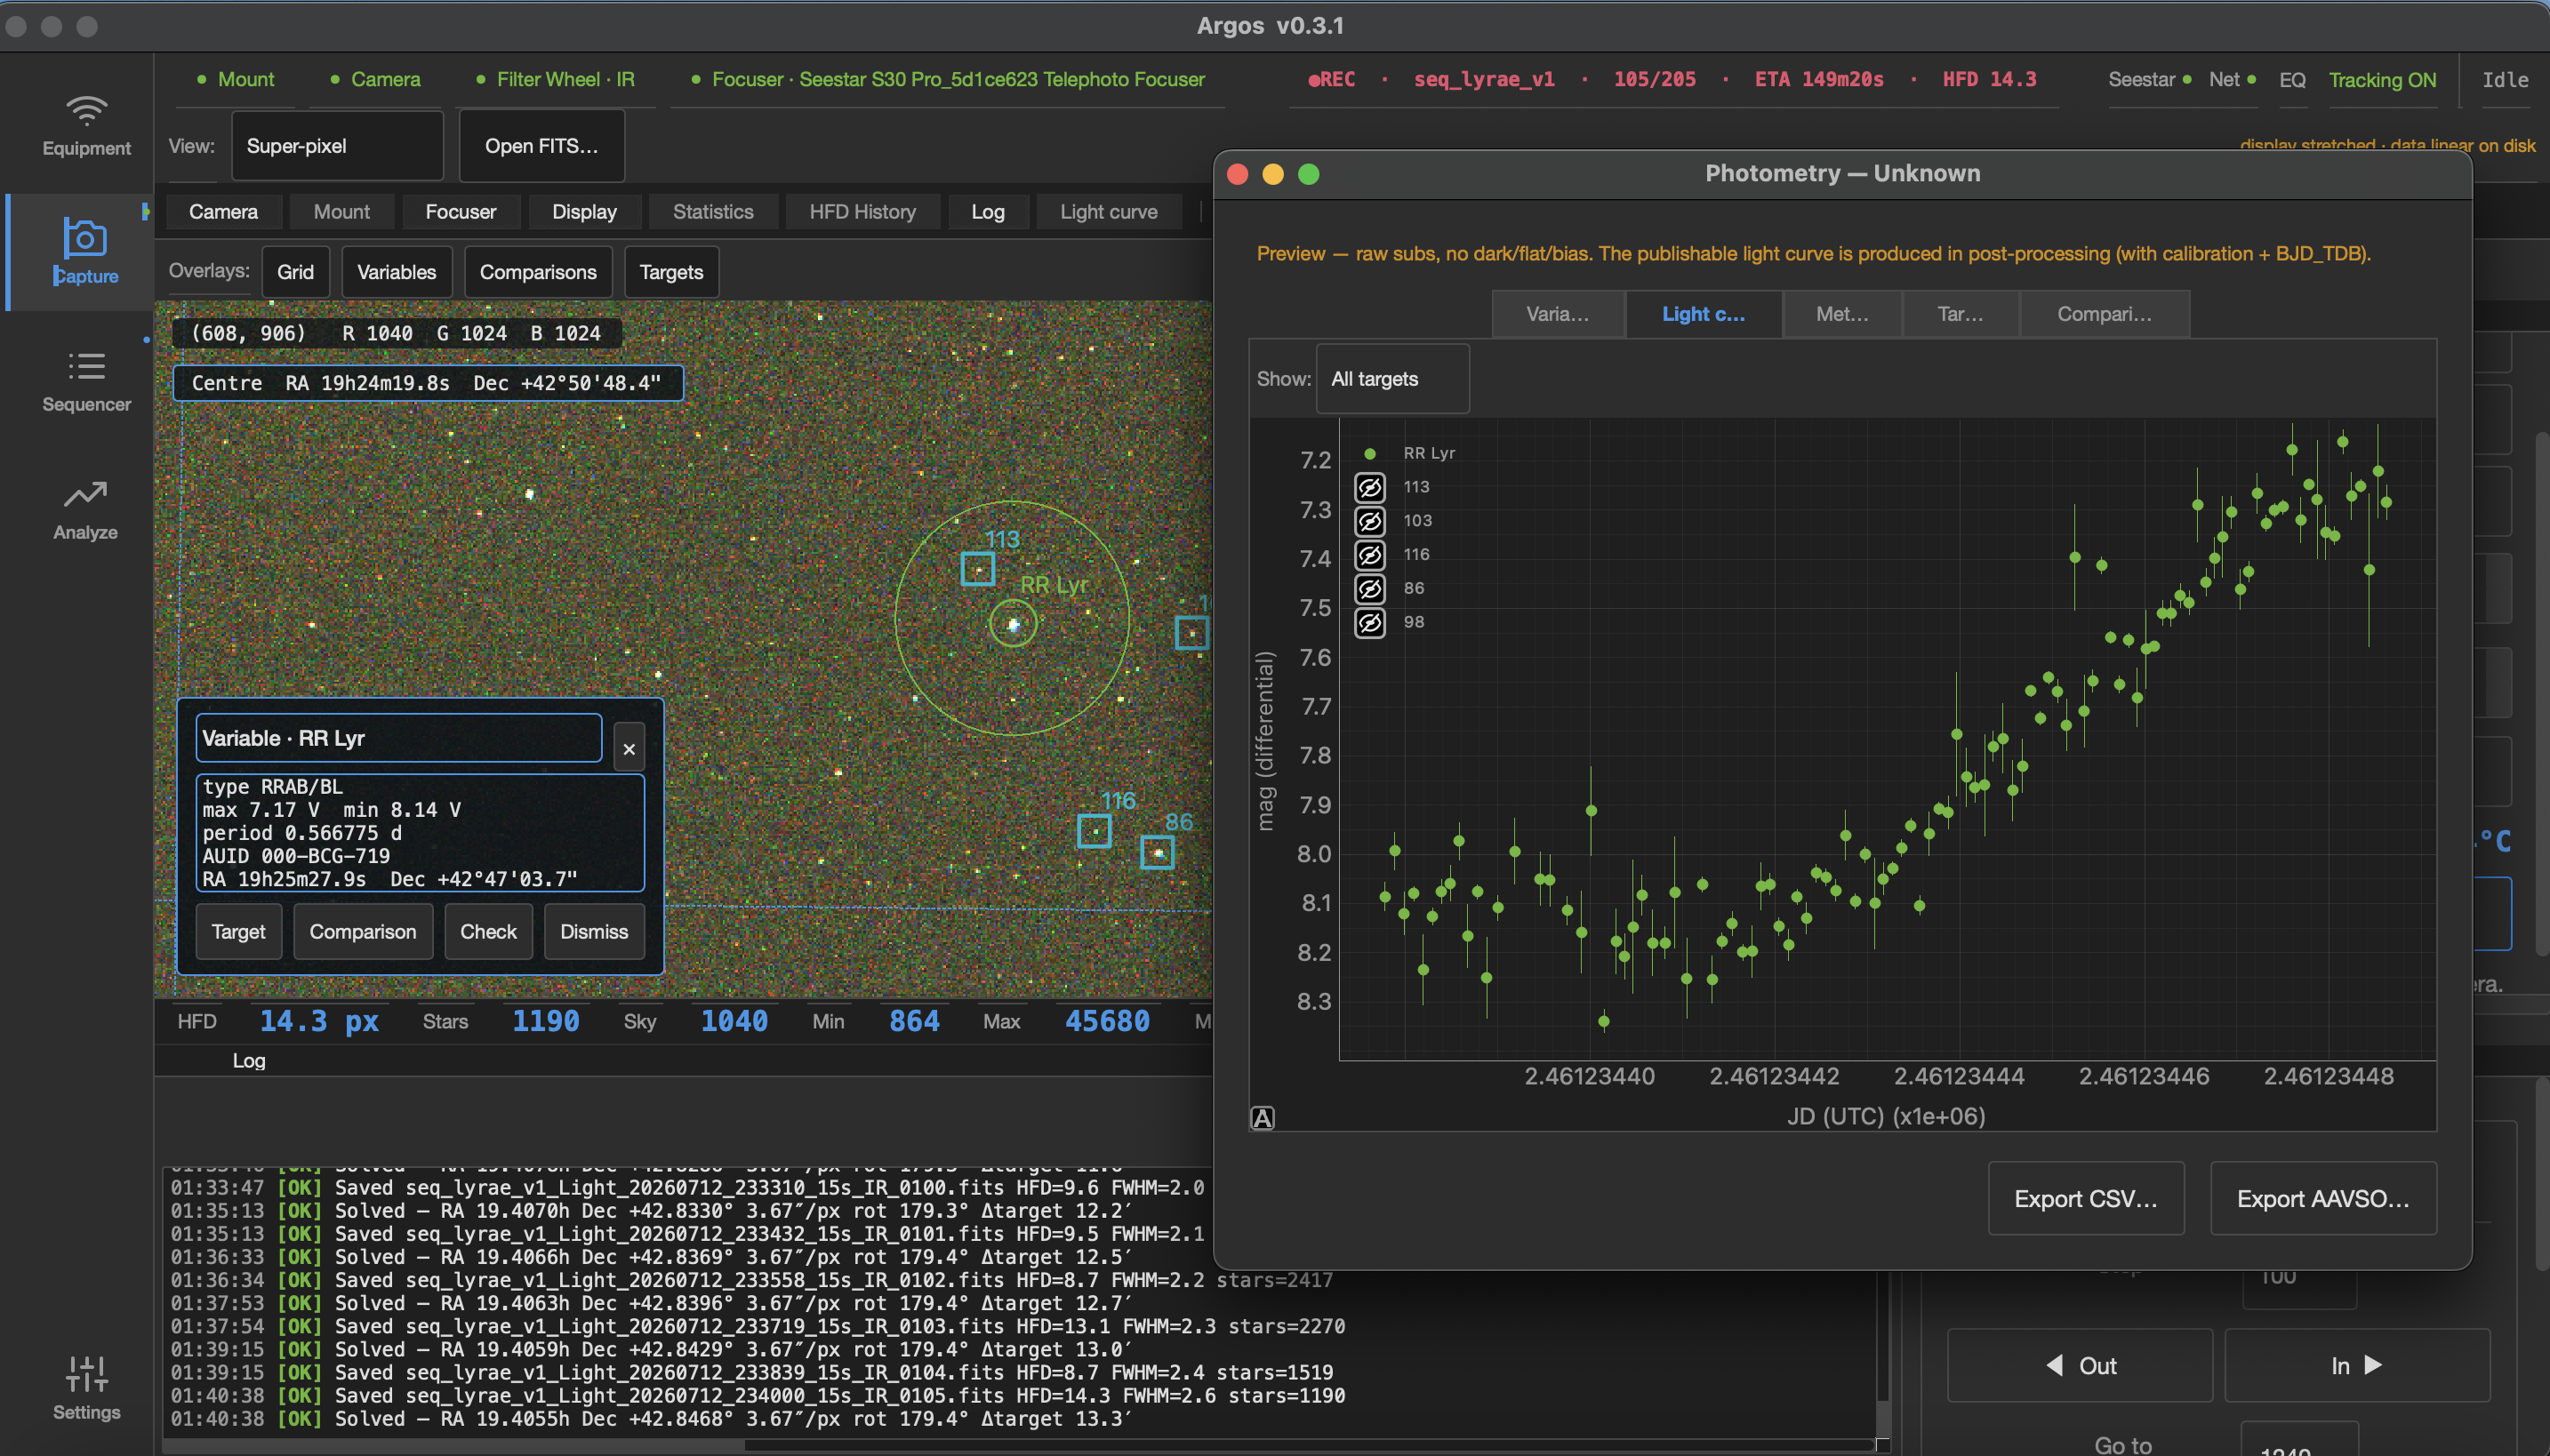The width and height of the screenshot is (2550, 1456).
Task: Click Export CSV... button
Action: [2086, 1198]
